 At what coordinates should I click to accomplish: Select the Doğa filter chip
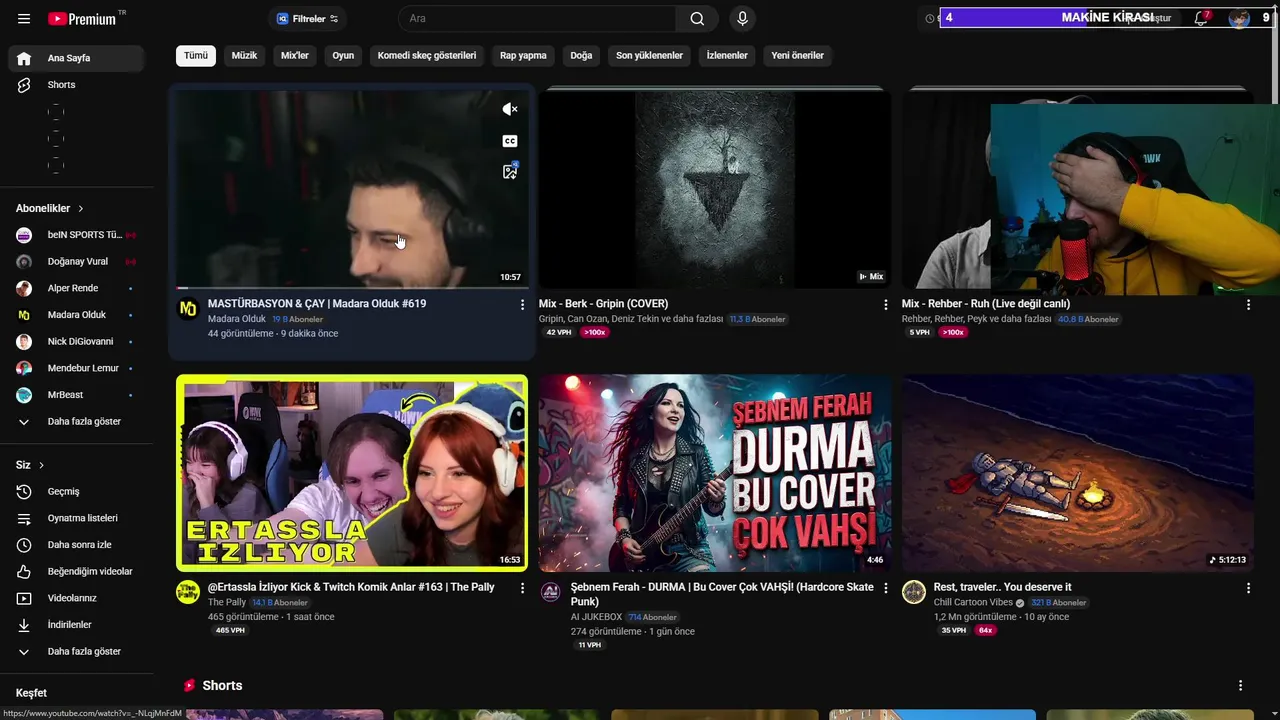pyautogui.click(x=581, y=56)
